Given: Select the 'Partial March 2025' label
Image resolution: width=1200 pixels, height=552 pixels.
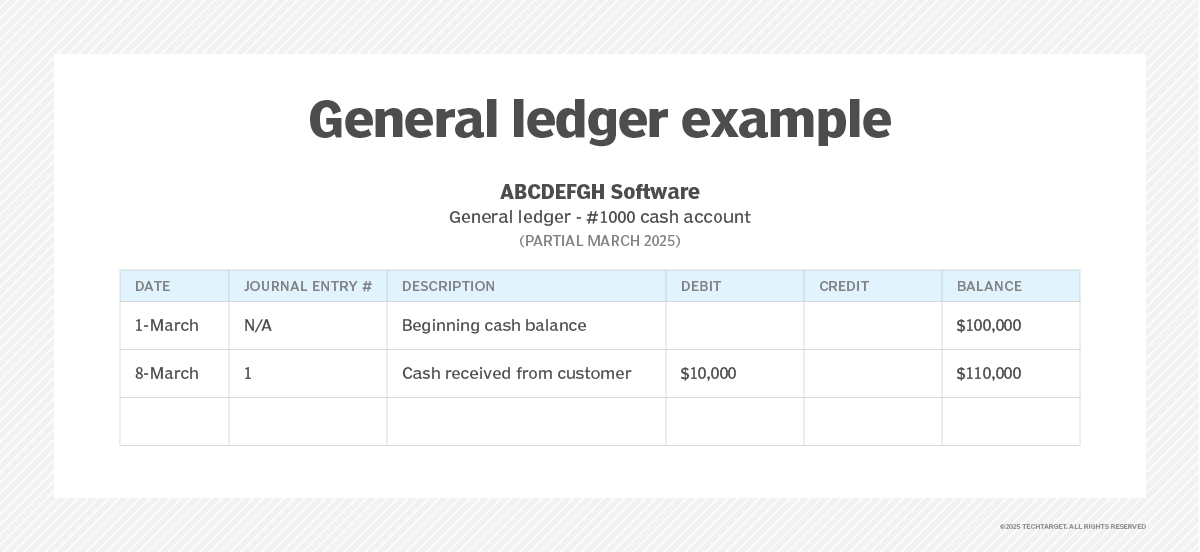Looking at the screenshot, I should pyautogui.click(x=599, y=241).
